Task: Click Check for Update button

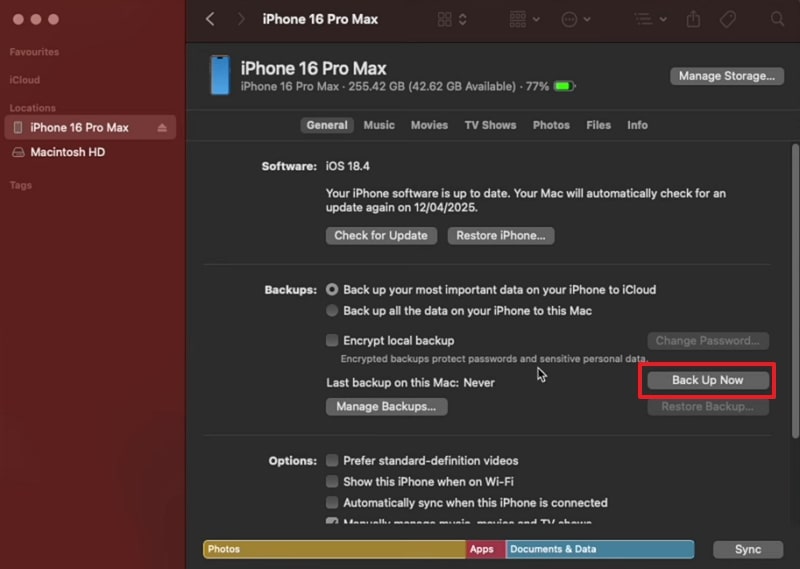Action: pos(381,236)
